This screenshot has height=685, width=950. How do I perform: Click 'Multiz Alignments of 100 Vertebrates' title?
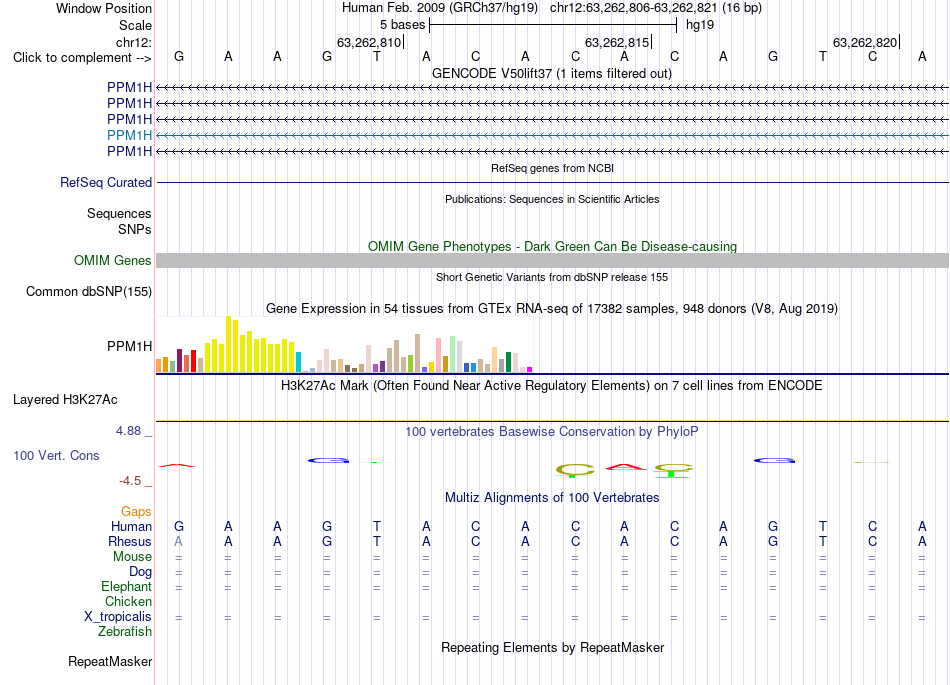pyautogui.click(x=552, y=497)
